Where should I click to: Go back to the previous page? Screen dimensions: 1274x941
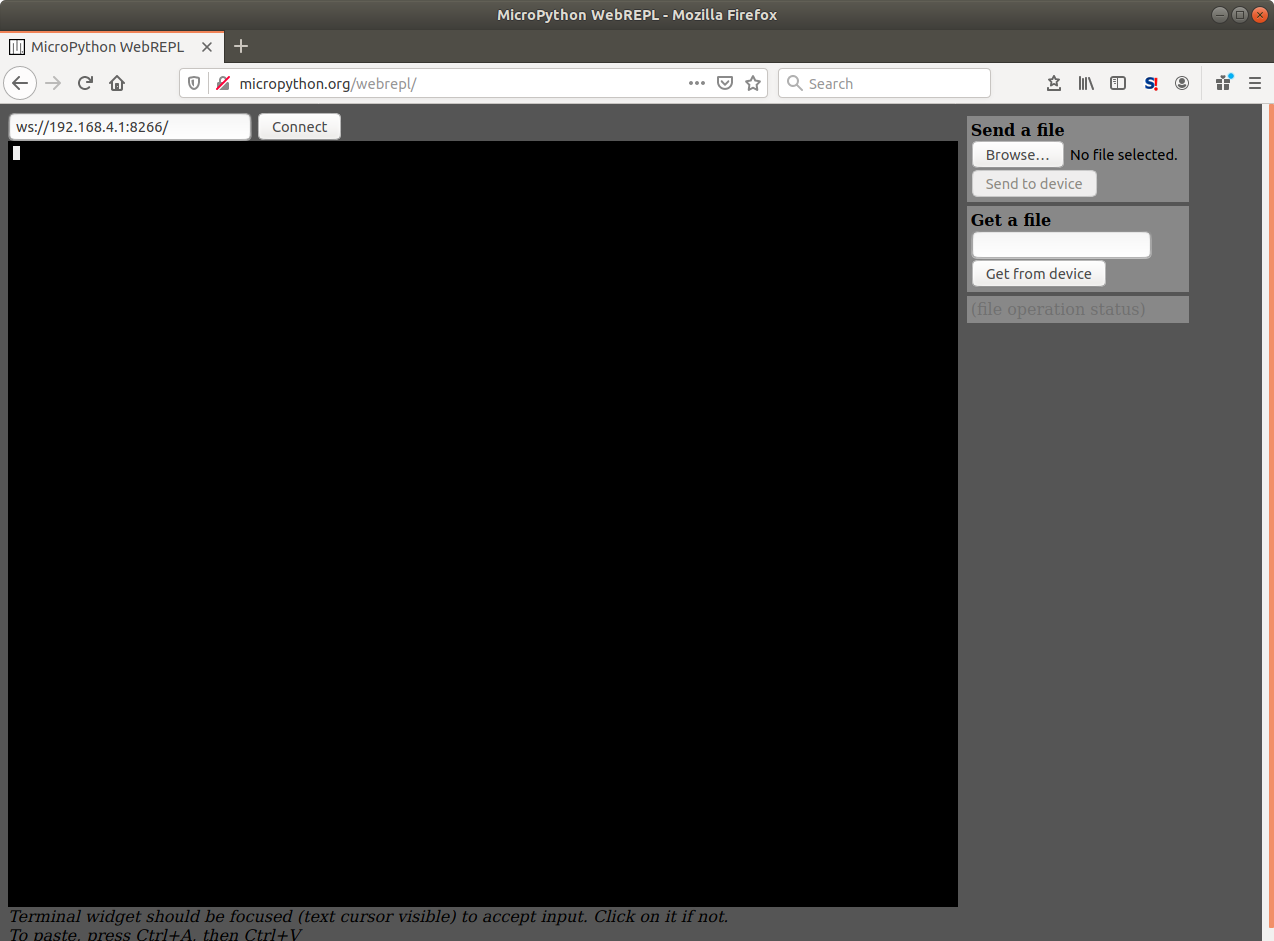click(20, 83)
